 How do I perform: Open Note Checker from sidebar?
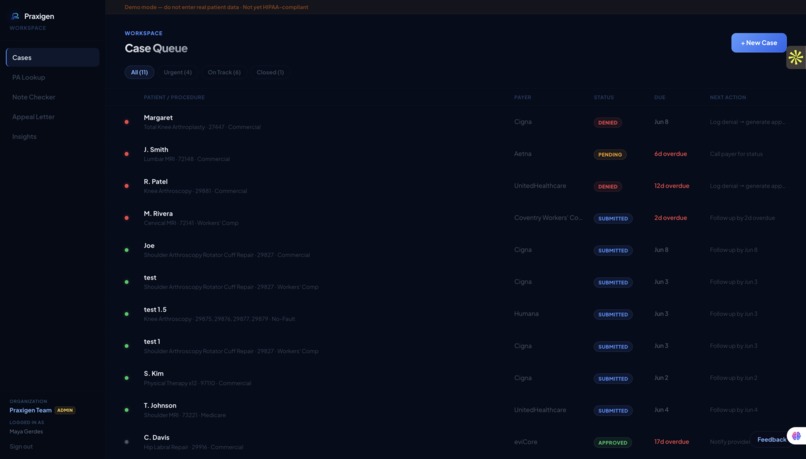[33, 97]
